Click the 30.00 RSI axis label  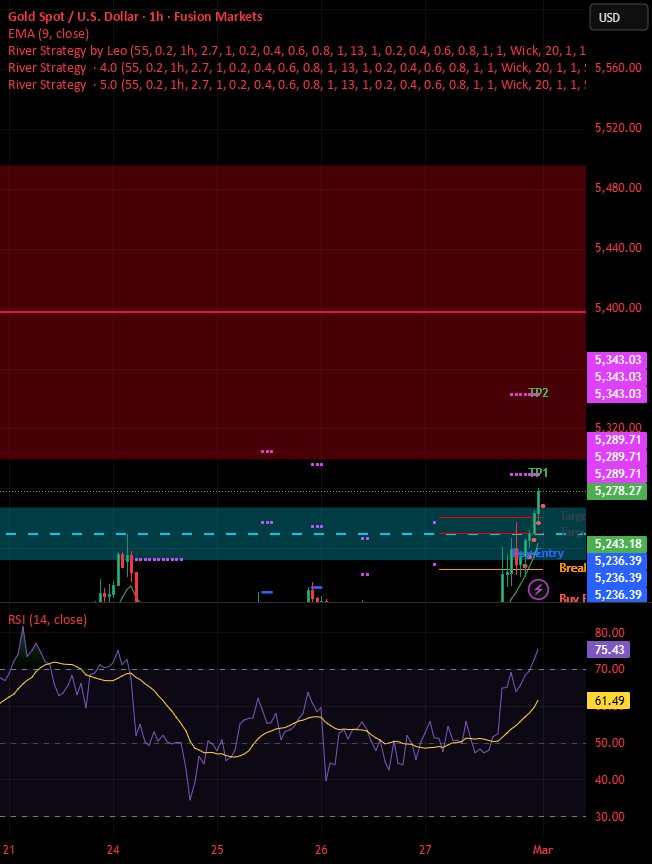[610, 817]
